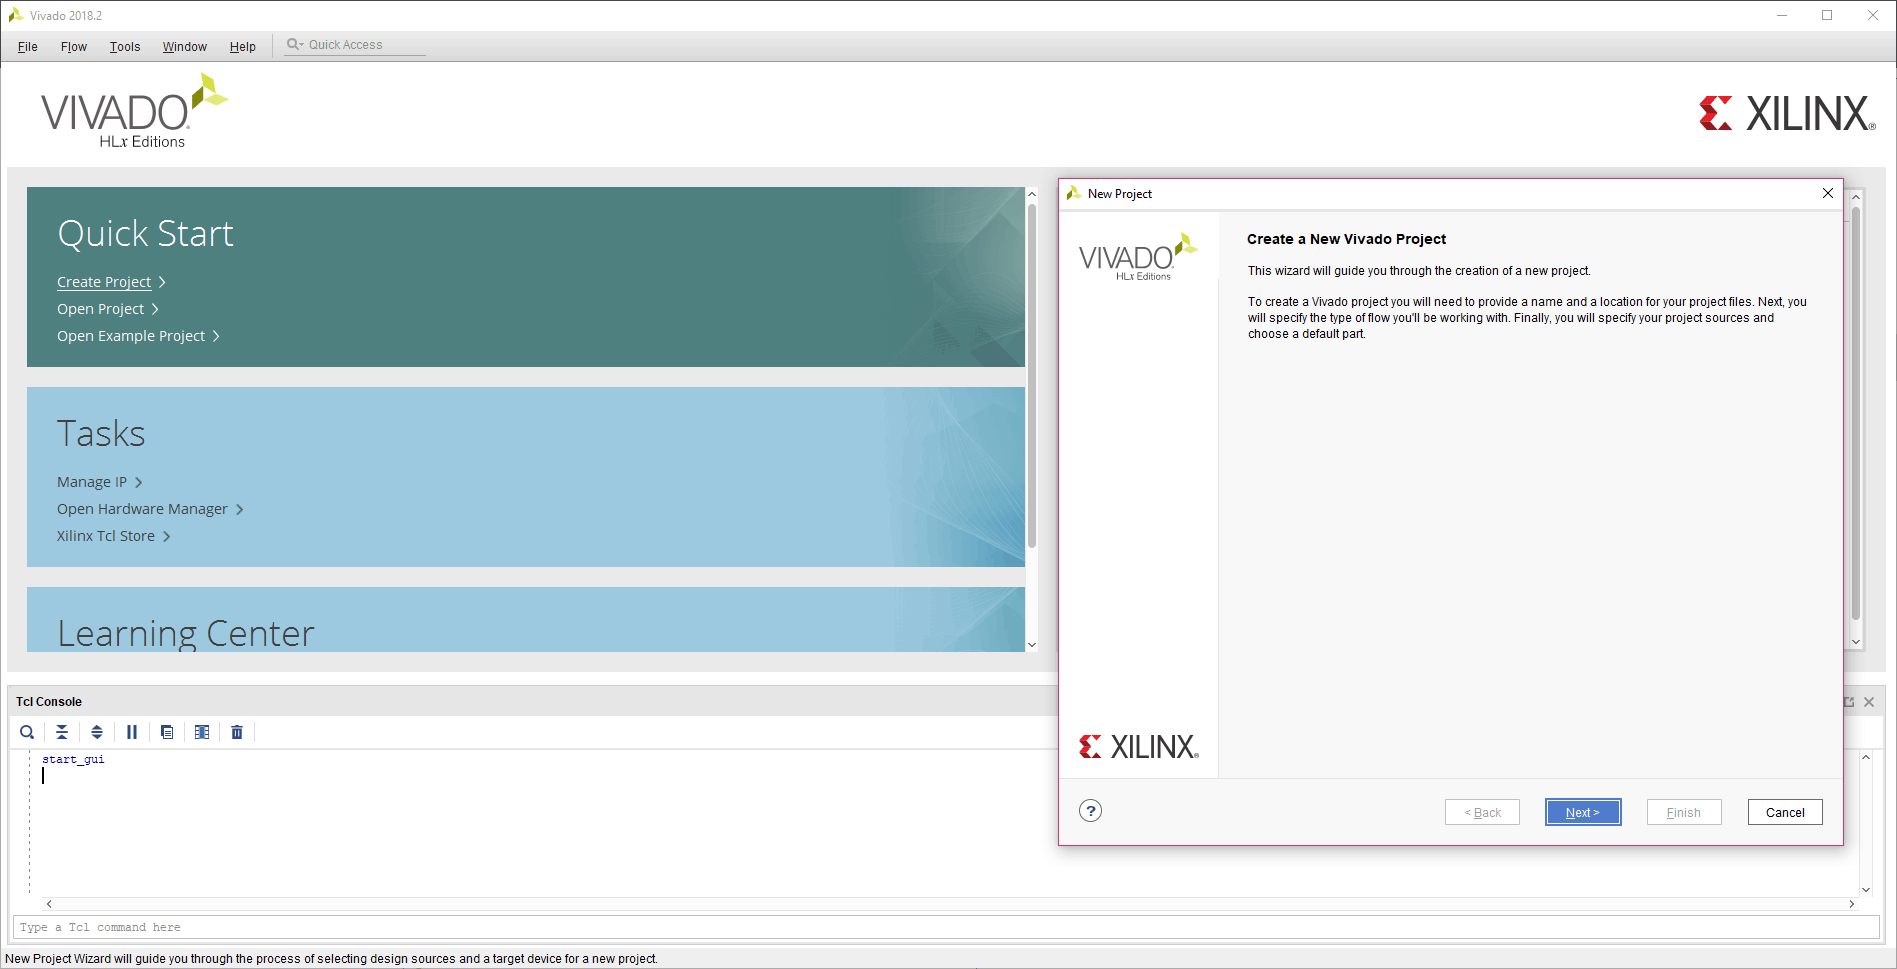Cancel the New Project wizard

coord(1784,812)
